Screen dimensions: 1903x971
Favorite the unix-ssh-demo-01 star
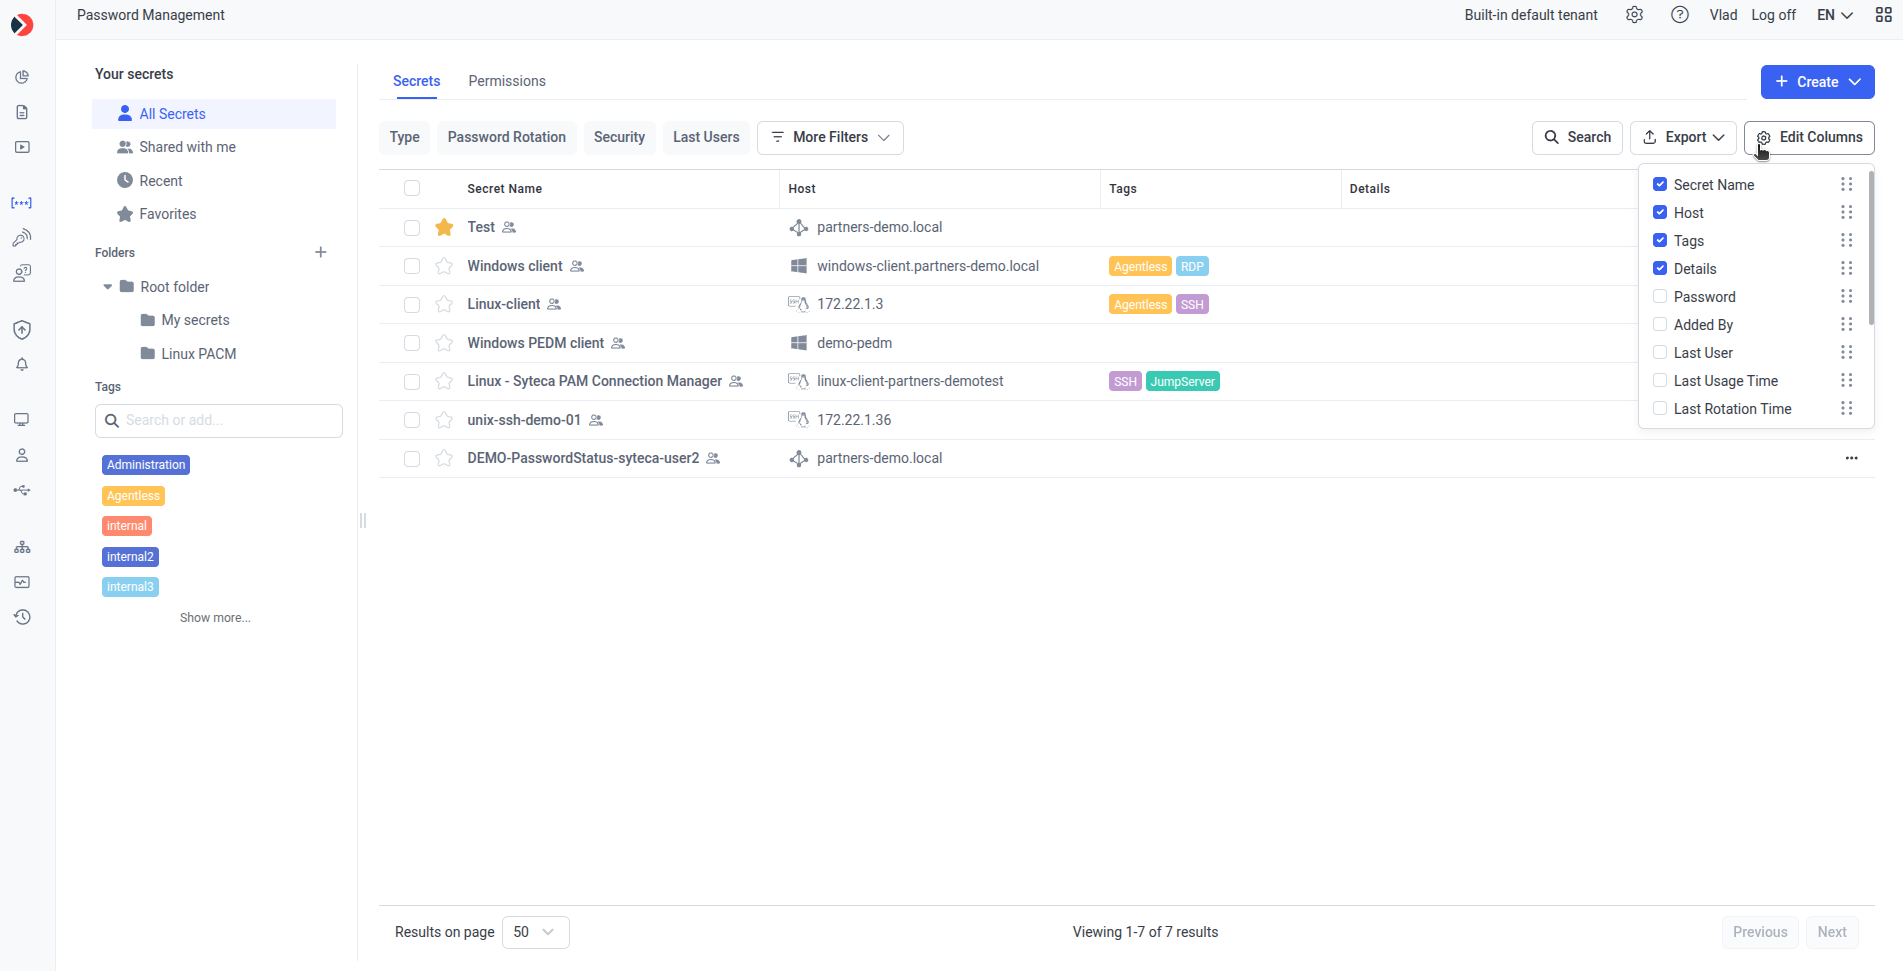click(444, 420)
